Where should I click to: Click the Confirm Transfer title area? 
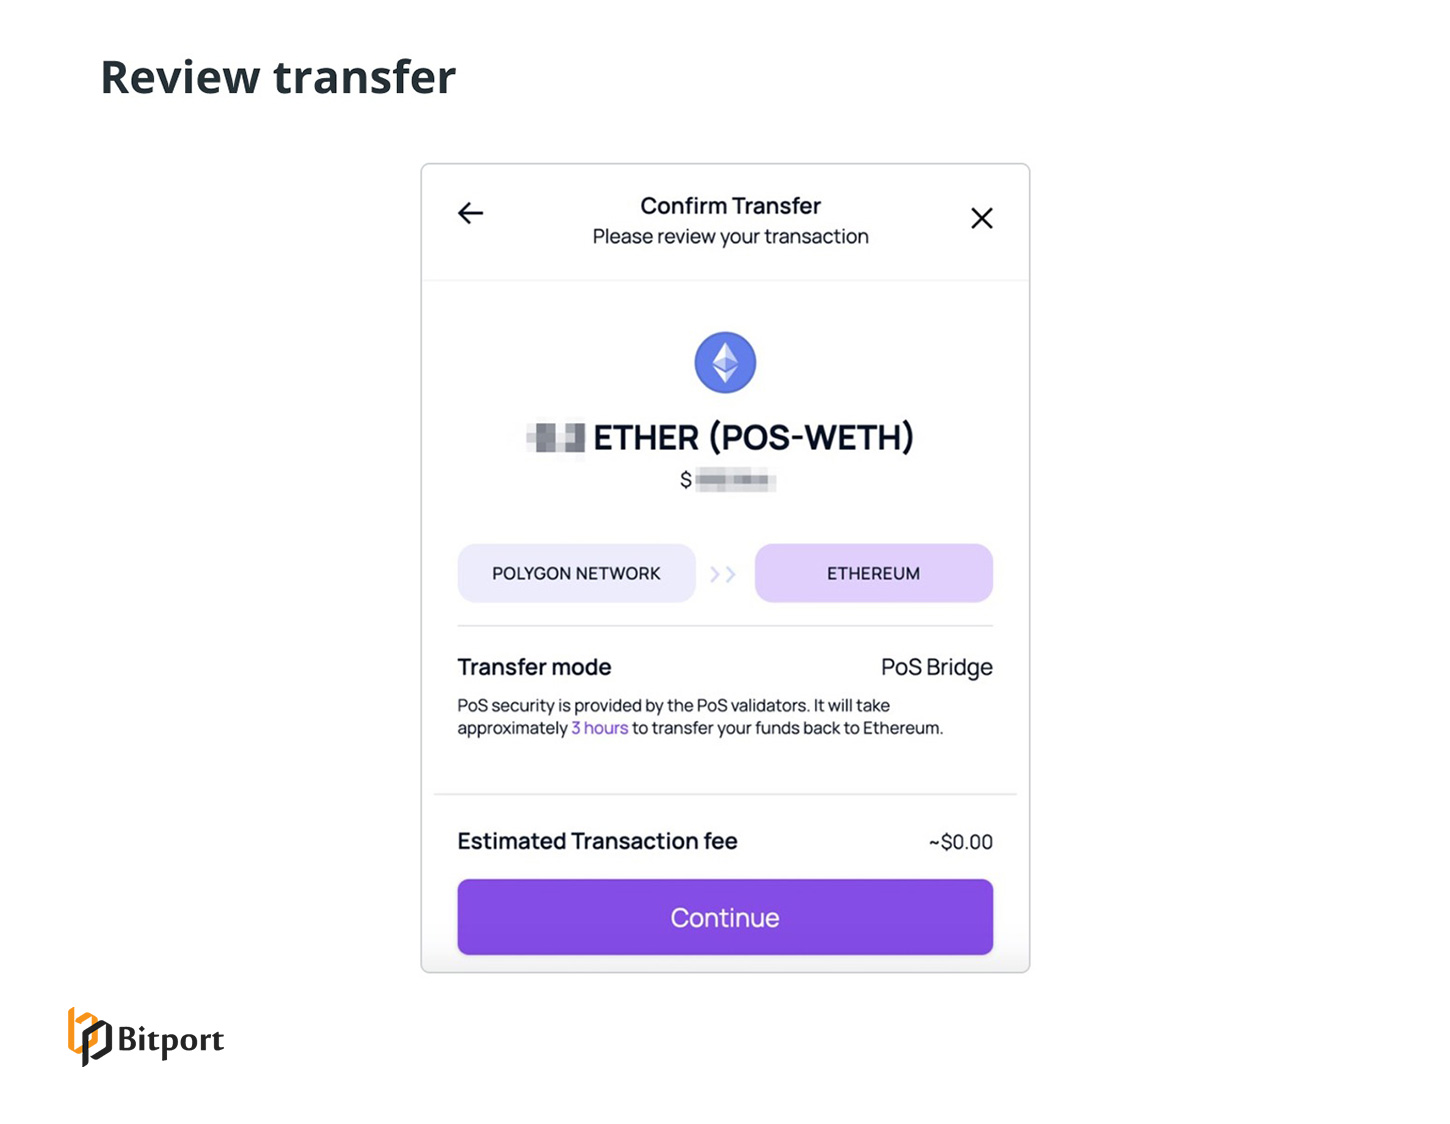point(729,206)
